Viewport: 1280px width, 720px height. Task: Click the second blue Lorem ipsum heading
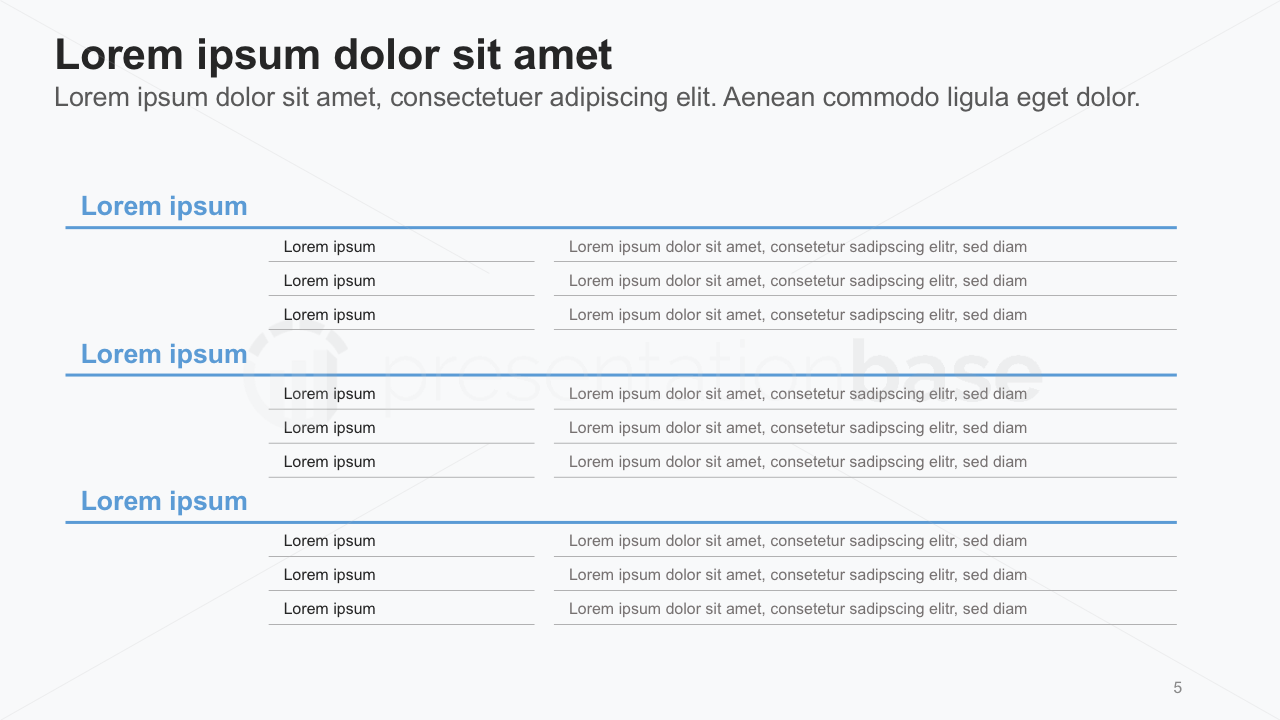pos(164,354)
